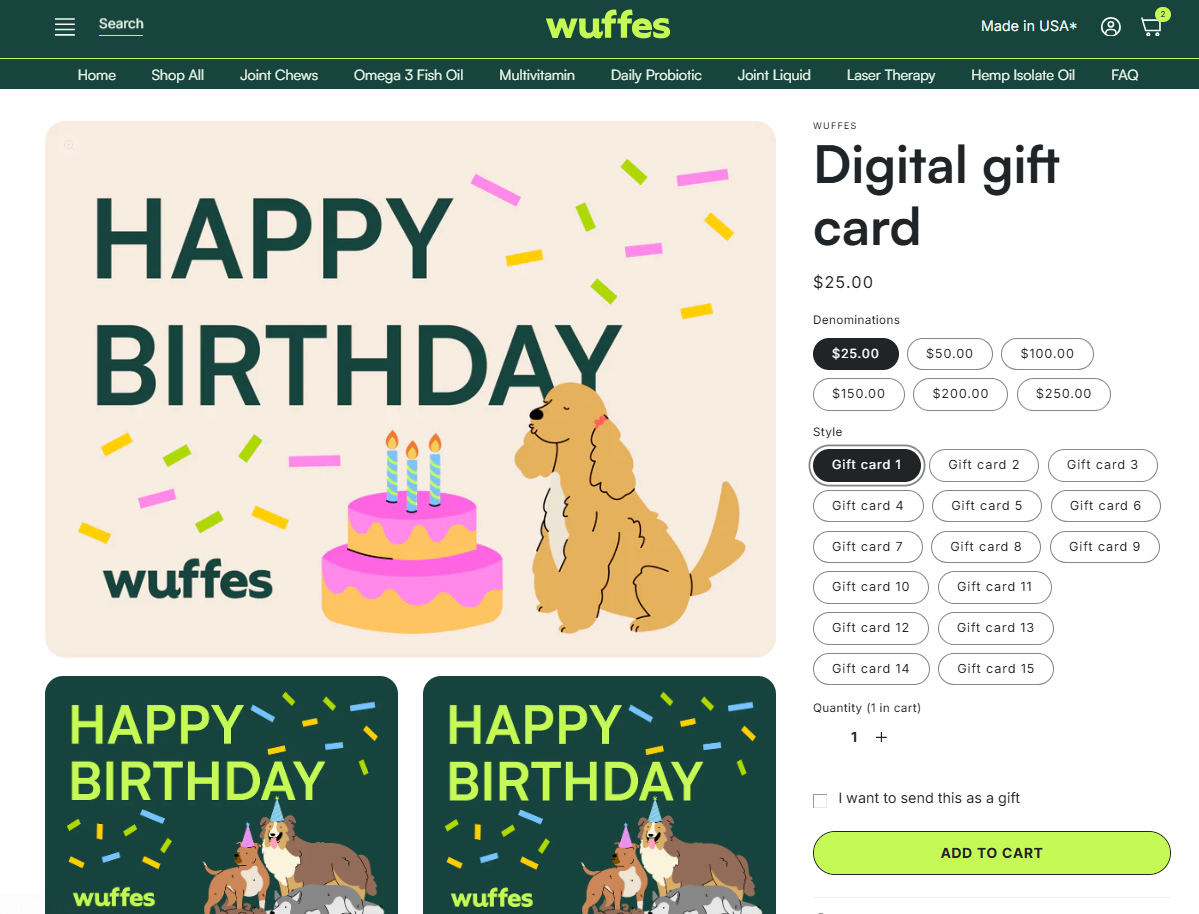Select Gift card 5 style
1199x914 pixels.
(x=986, y=506)
